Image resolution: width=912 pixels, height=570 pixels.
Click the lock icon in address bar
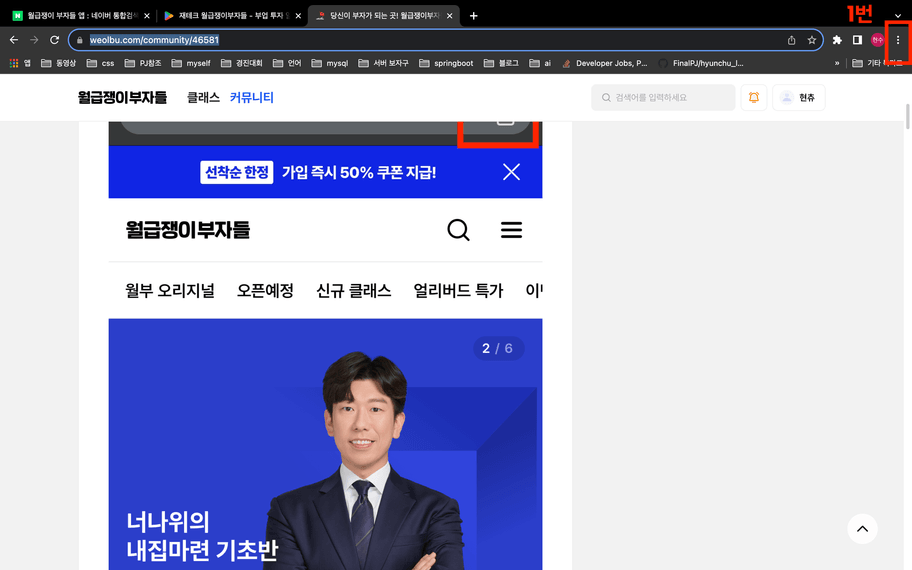[x=80, y=40]
